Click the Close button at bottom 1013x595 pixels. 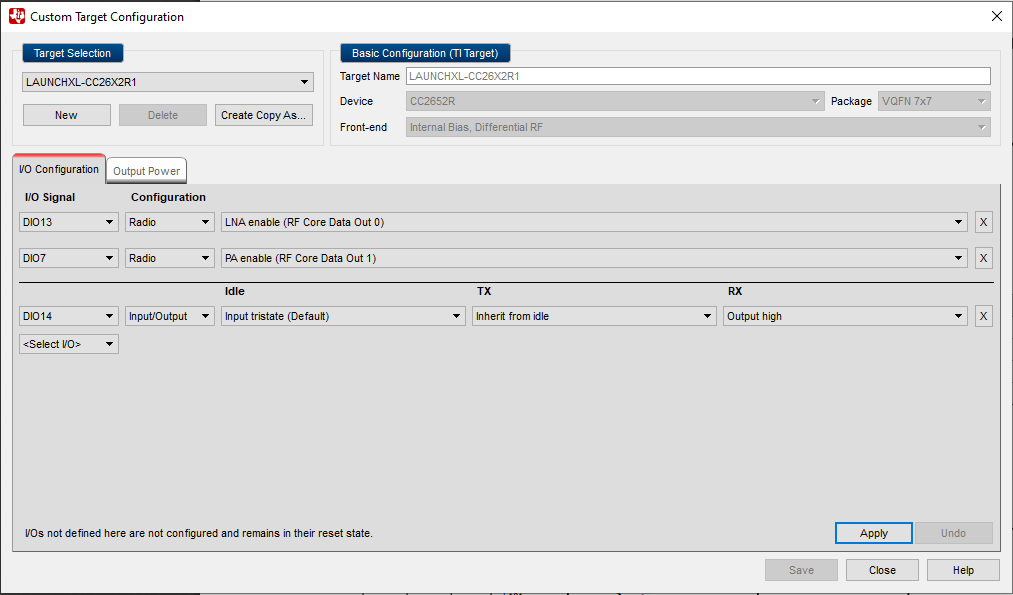(882, 570)
